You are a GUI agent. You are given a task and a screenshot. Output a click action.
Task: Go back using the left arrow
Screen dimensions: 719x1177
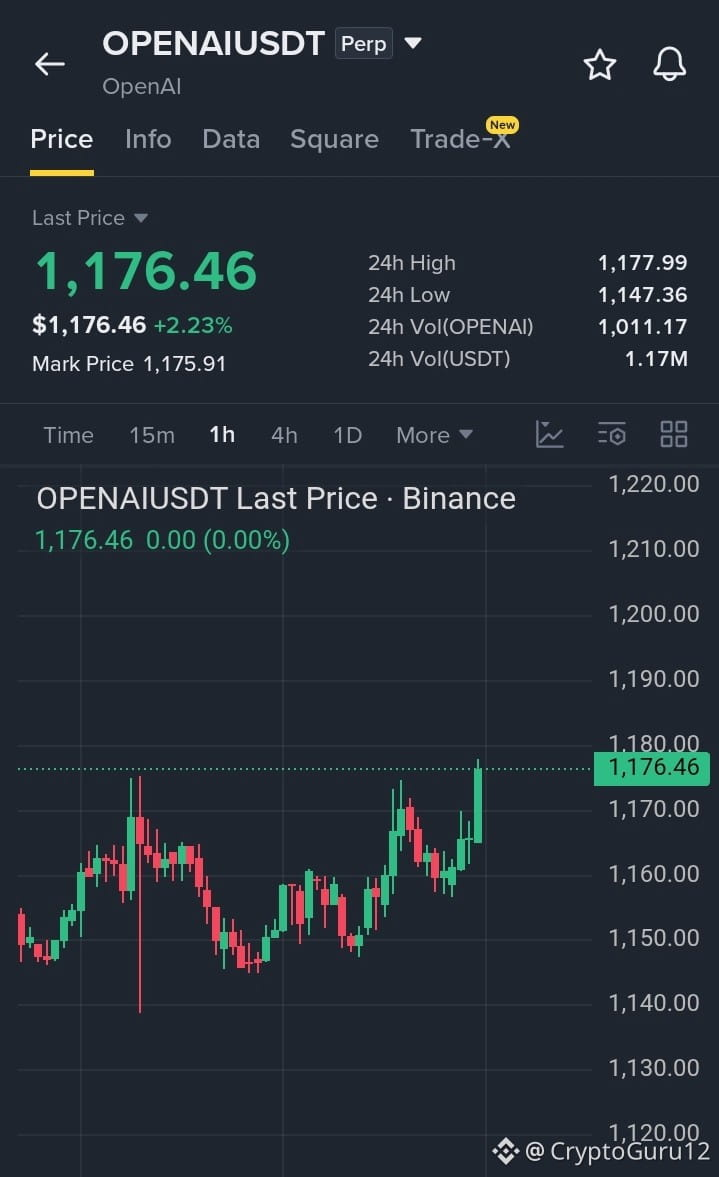click(50, 65)
